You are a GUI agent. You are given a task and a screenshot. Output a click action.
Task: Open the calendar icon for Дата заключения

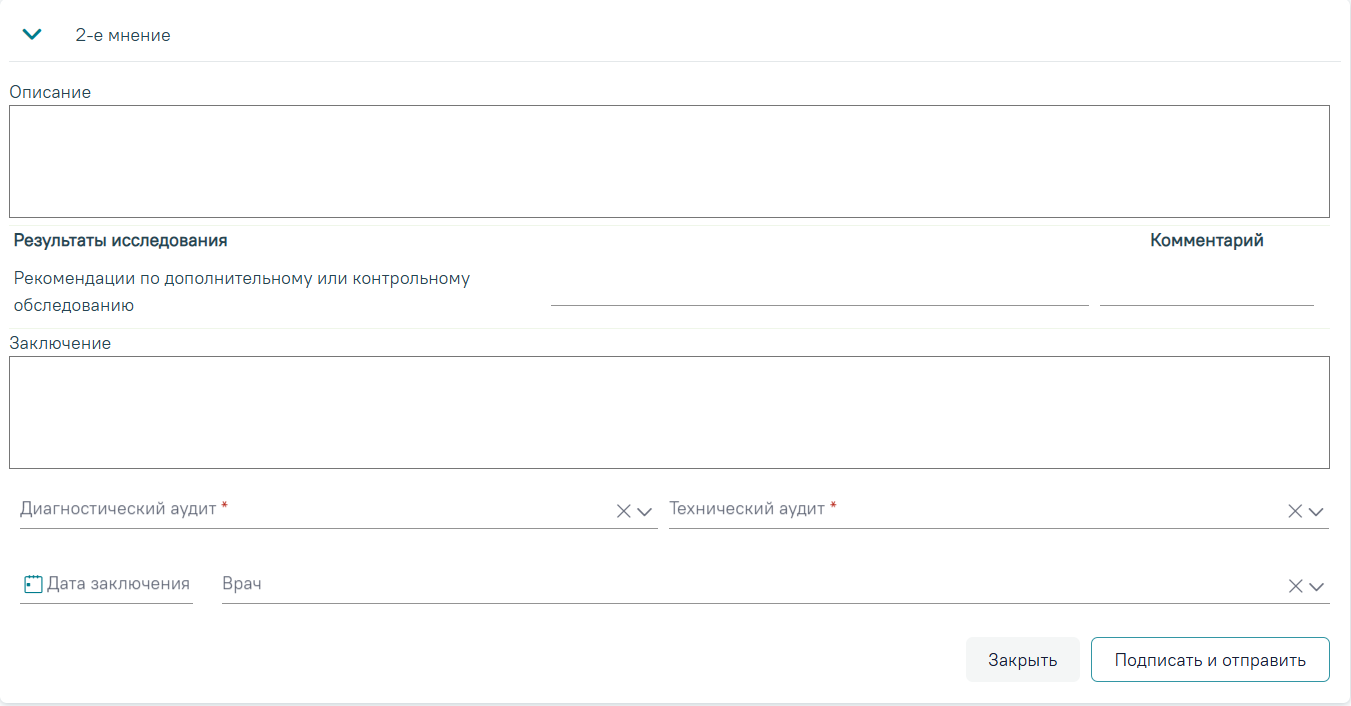tap(33, 584)
